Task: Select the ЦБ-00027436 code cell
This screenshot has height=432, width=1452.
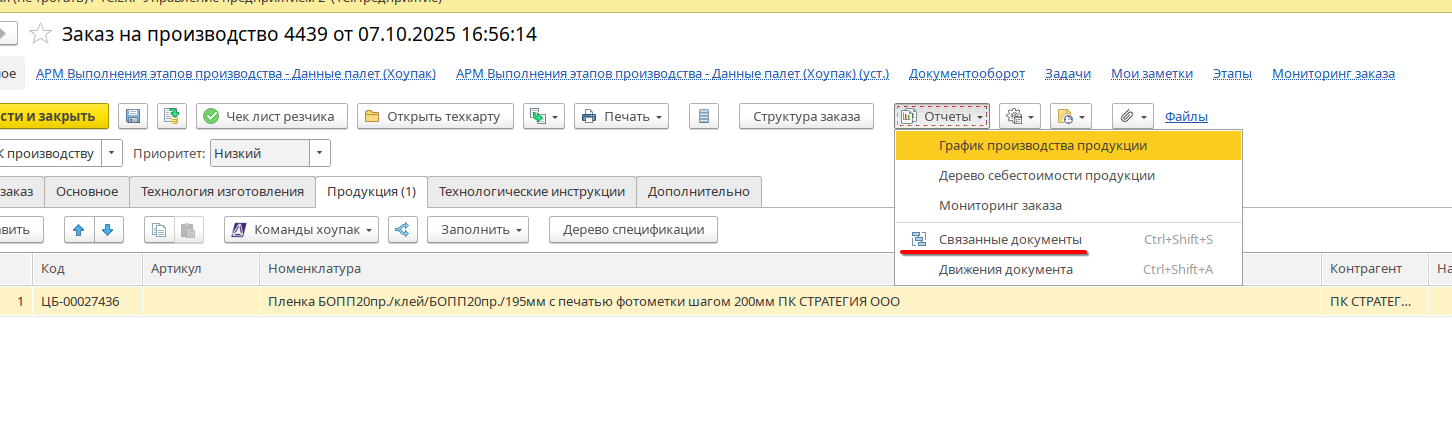Action: (x=80, y=301)
